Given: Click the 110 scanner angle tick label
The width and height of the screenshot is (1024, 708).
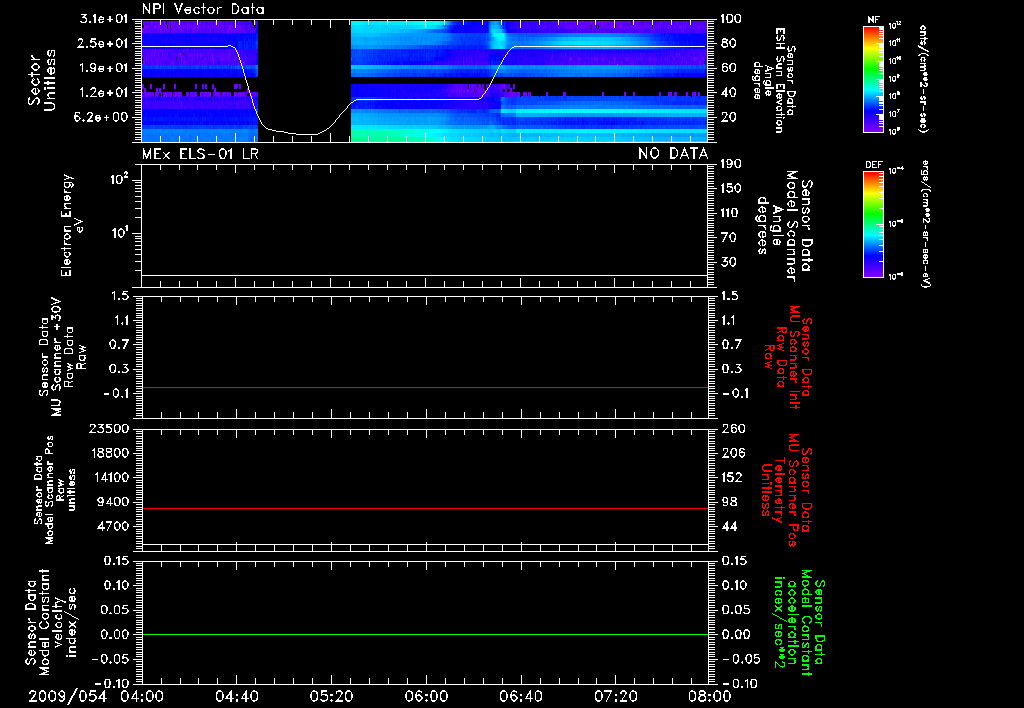Looking at the screenshot, I should (731, 213).
